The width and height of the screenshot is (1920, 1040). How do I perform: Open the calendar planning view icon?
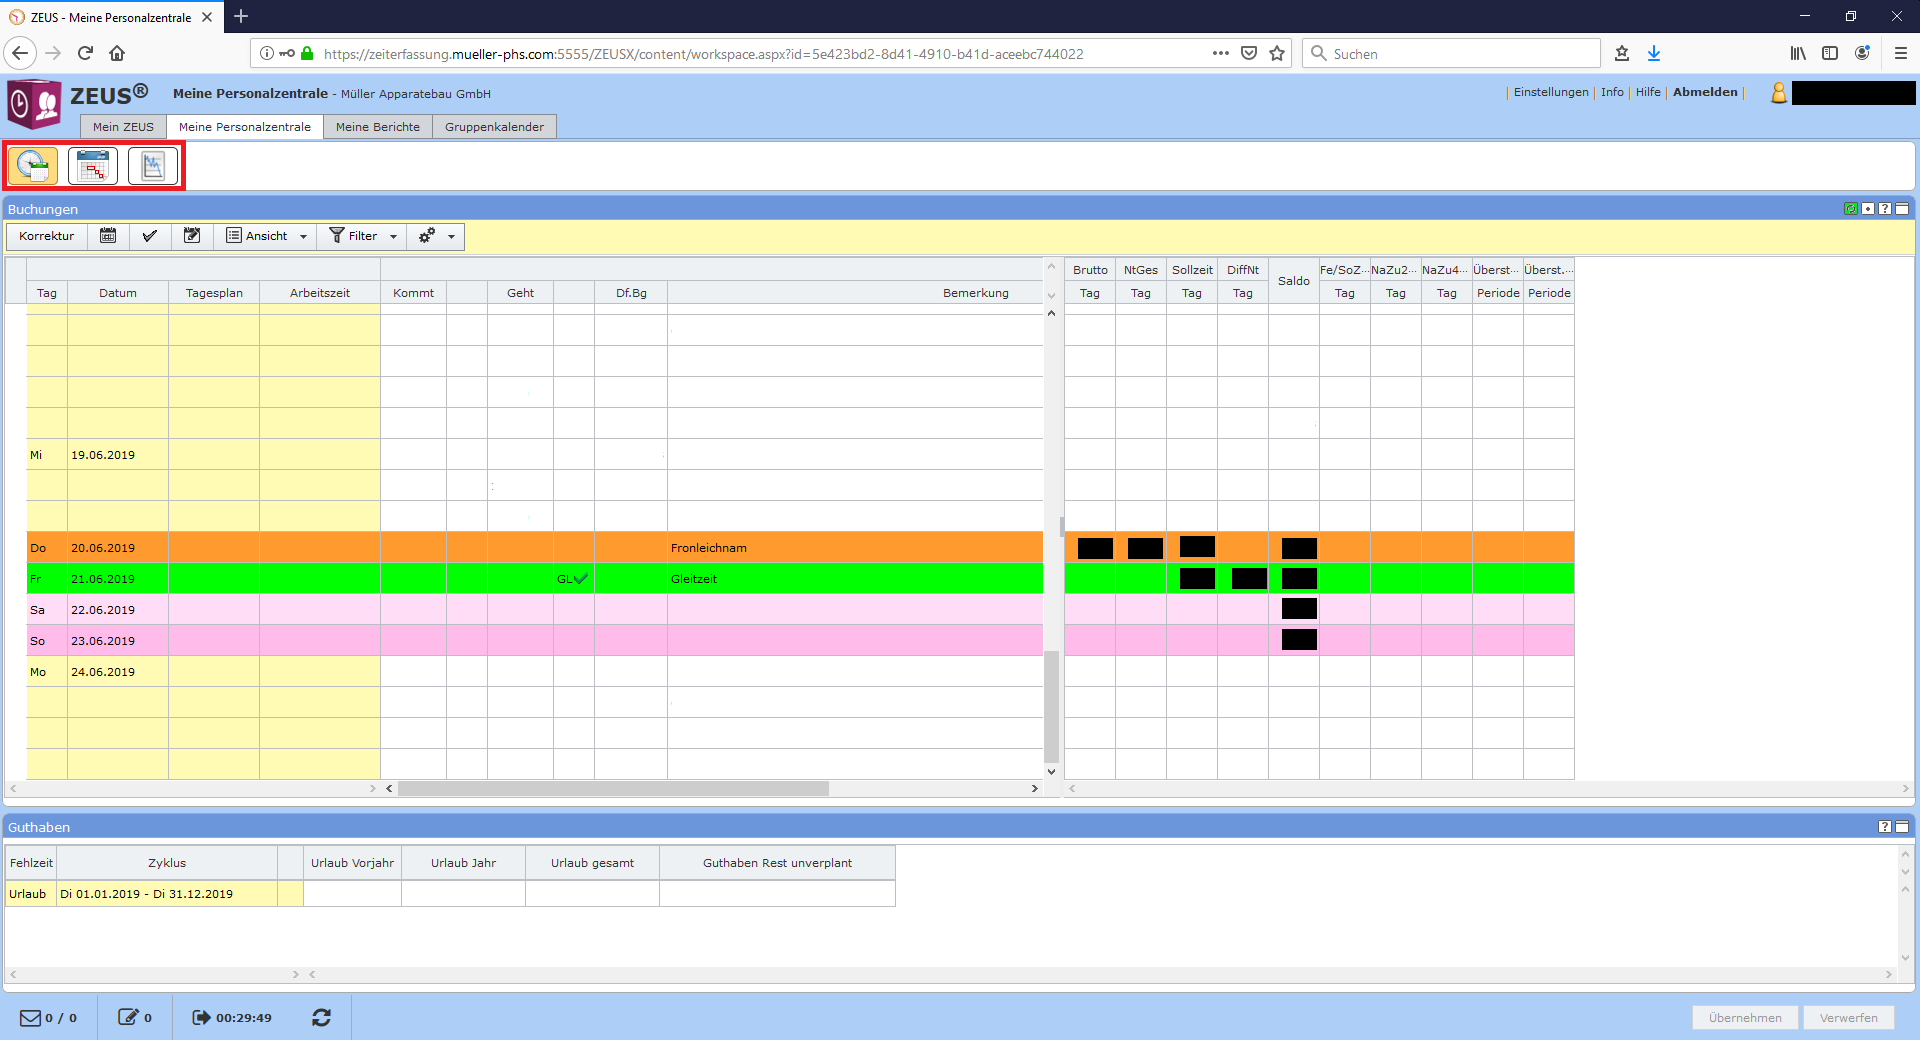click(93, 166)
